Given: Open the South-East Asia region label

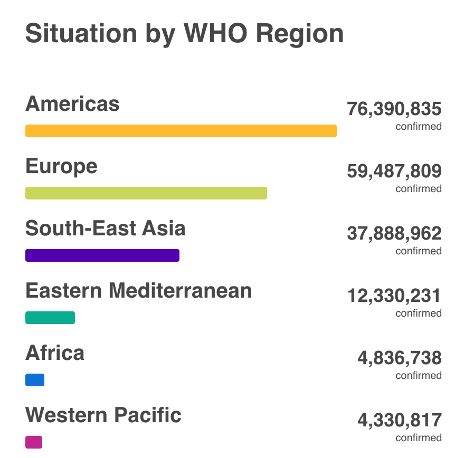Looking at the screenshot, I should tap(105, 228).
